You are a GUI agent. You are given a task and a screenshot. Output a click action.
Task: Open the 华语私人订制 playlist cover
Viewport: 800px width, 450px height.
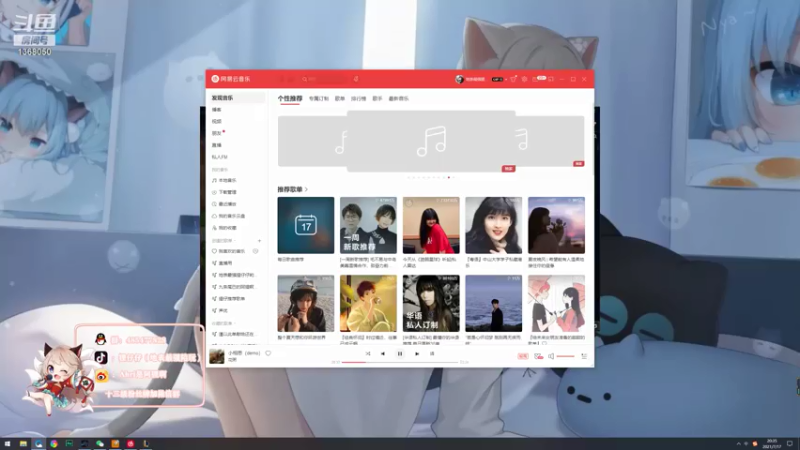pyautogui.click(x=431, y=303)
